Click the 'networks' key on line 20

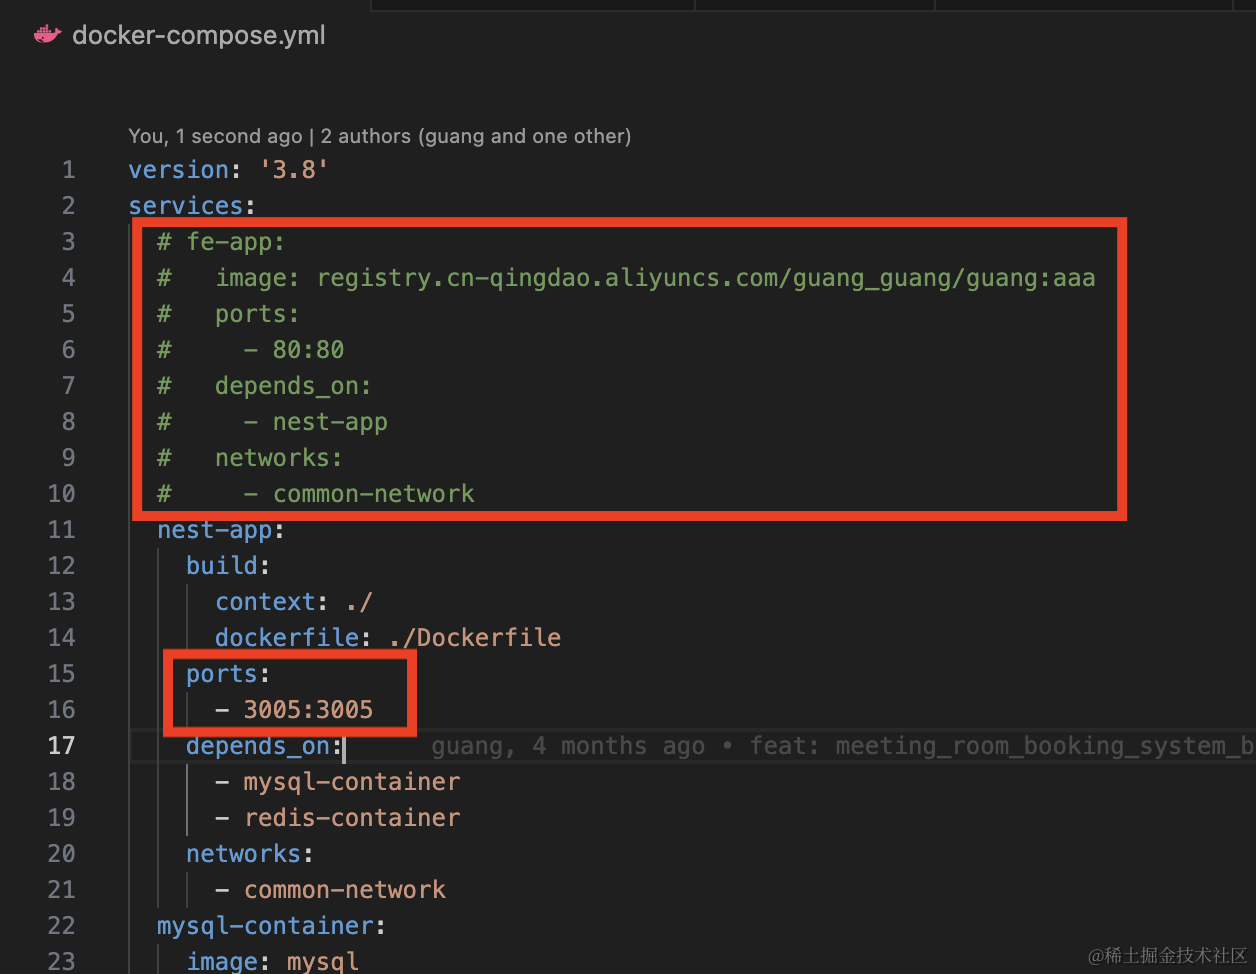tap(244, 854)
